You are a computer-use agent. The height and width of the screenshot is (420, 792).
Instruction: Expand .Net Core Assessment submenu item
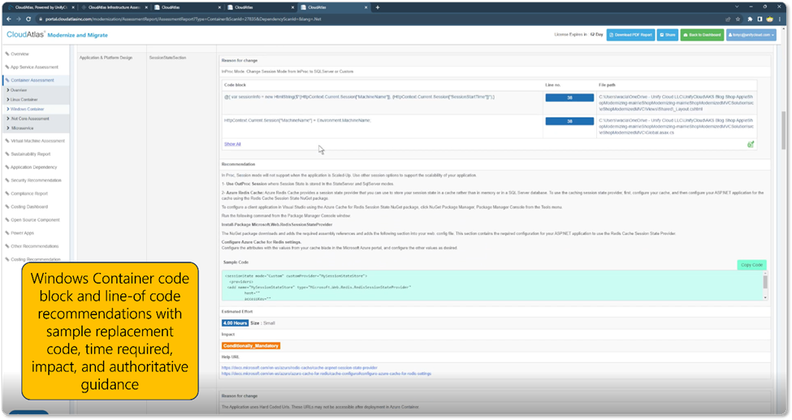(30, 119)
